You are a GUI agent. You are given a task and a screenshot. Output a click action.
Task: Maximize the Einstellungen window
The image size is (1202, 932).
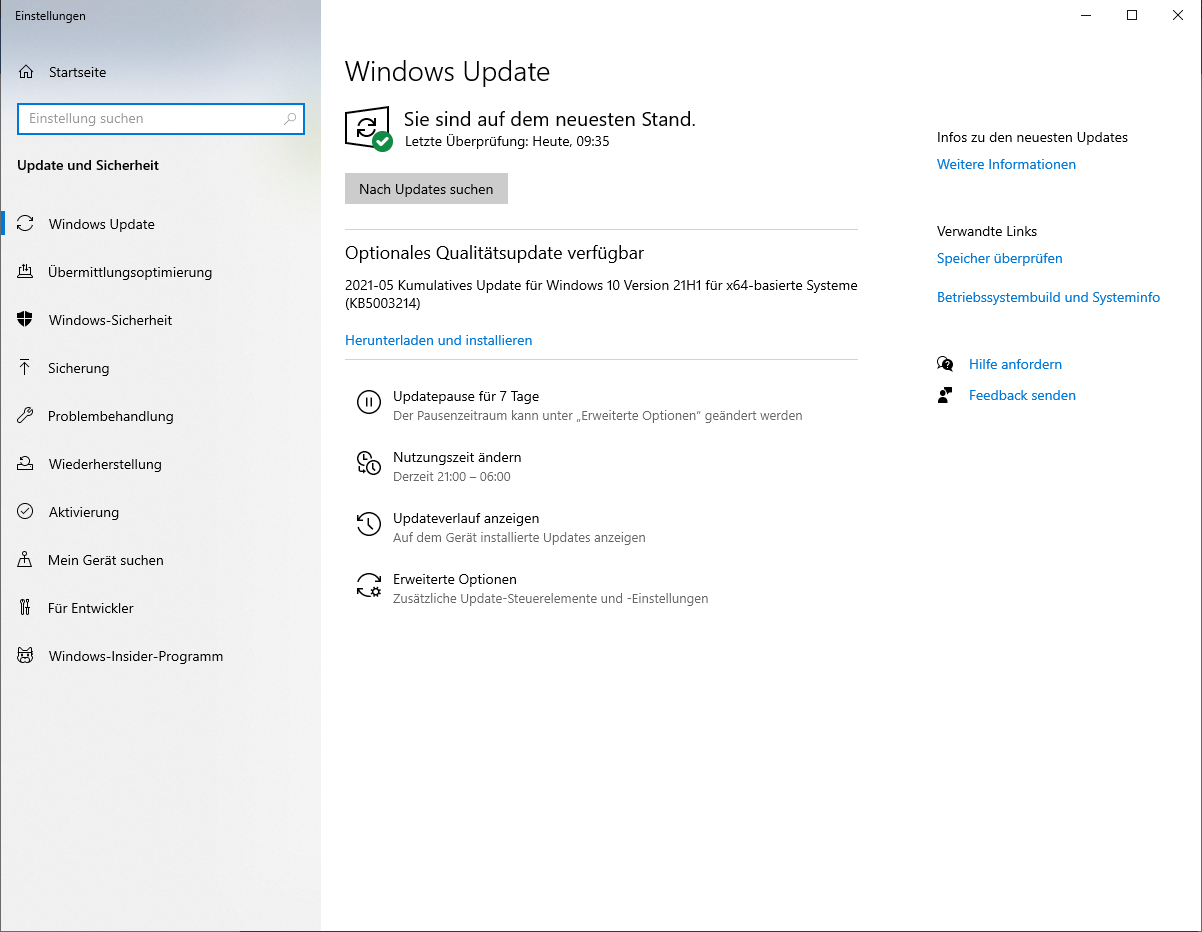click(1132, 15)
